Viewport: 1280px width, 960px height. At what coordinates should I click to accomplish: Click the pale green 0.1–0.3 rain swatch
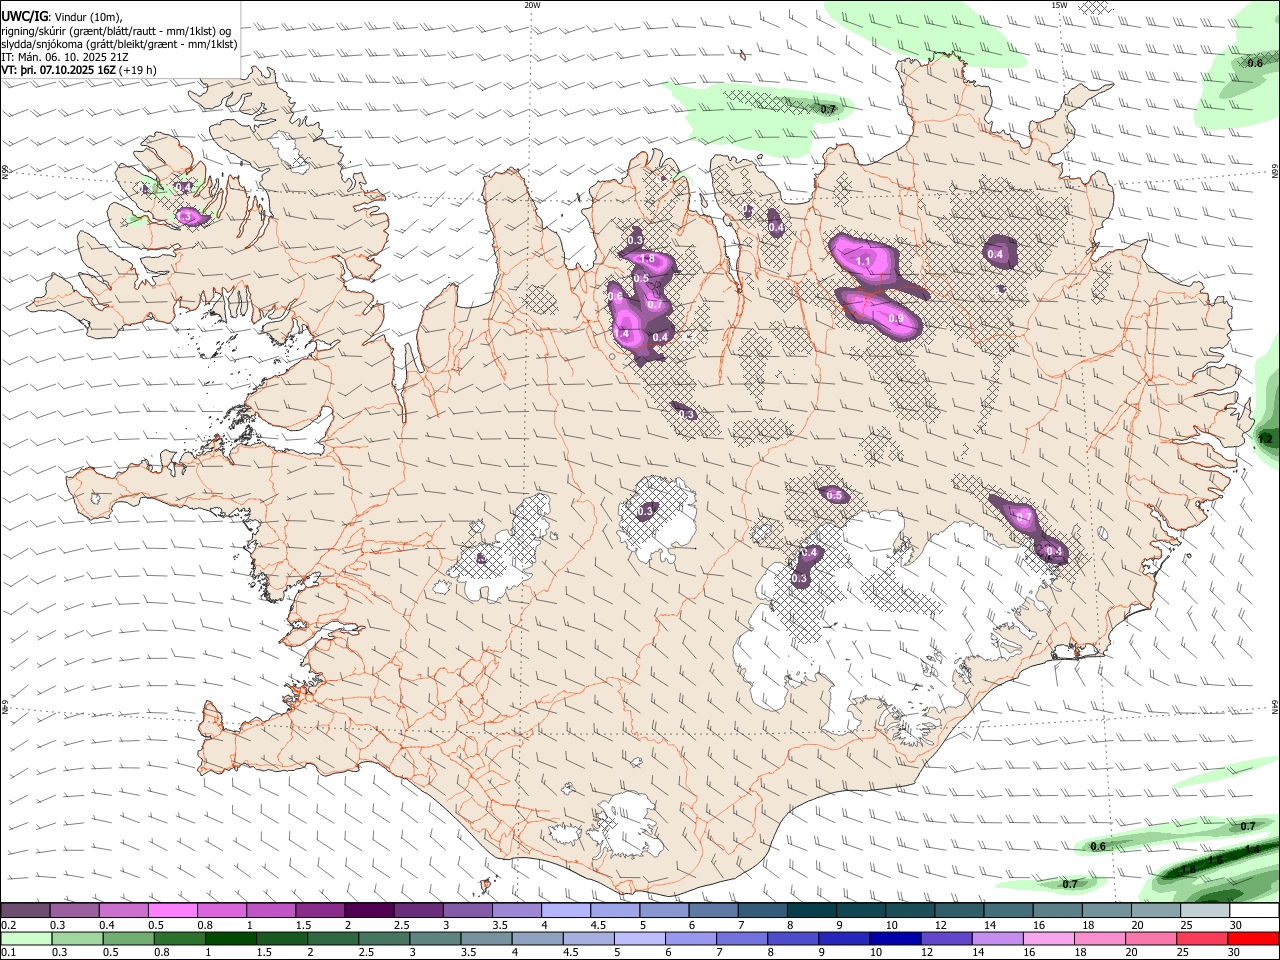25,938
